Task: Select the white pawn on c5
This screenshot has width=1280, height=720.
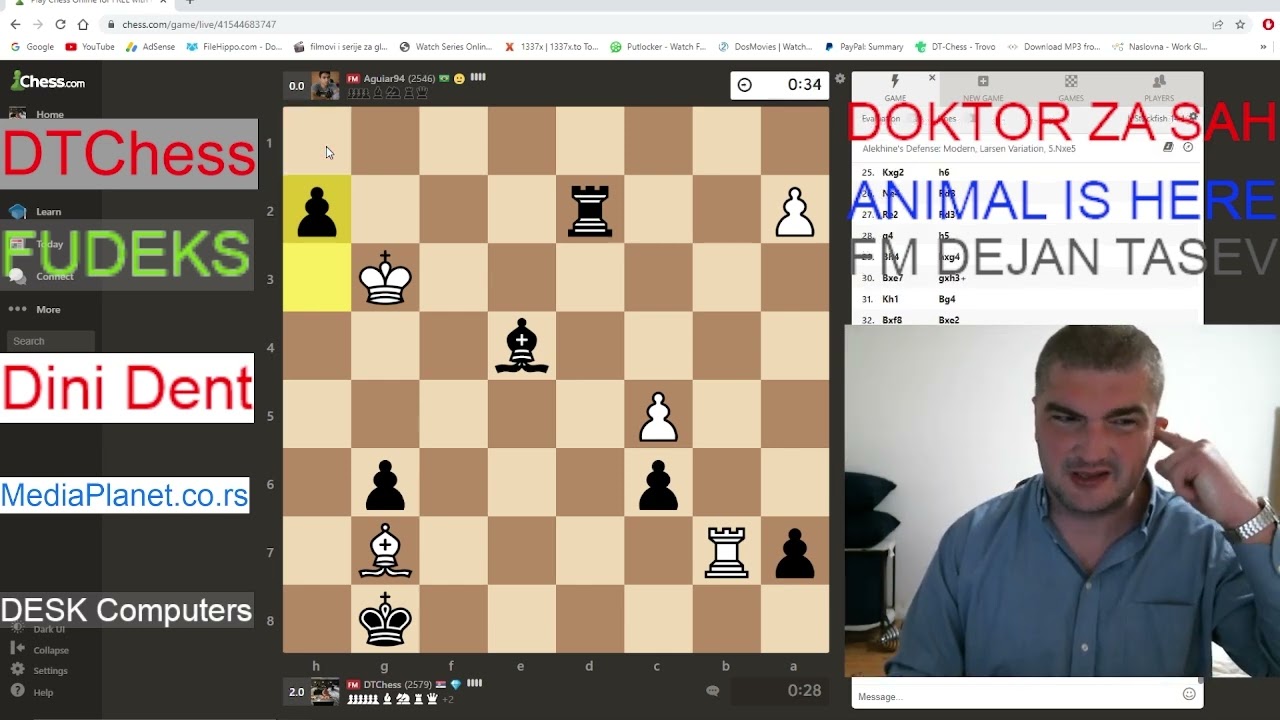Action: [x=658, y=415]
